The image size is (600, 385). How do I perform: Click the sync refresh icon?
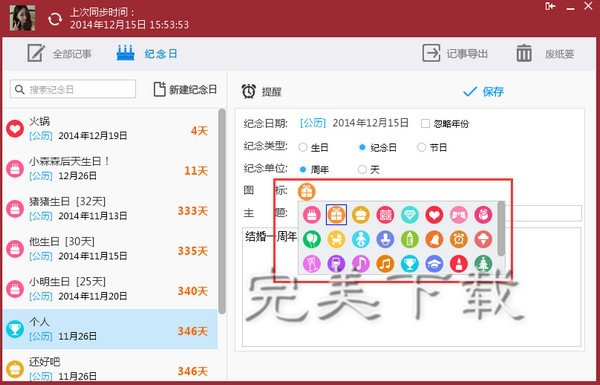(55, 19)
